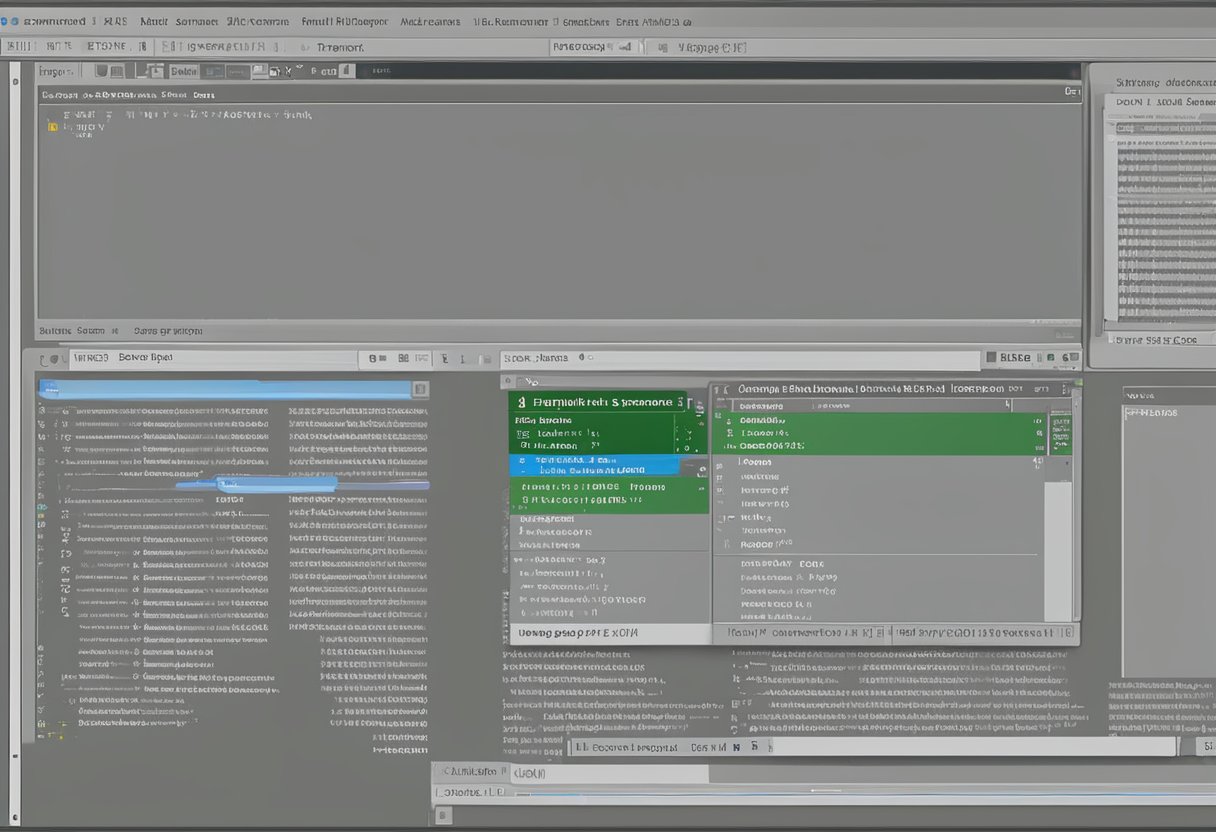Click the first icon in top editor toolbar

click(101, 71)
